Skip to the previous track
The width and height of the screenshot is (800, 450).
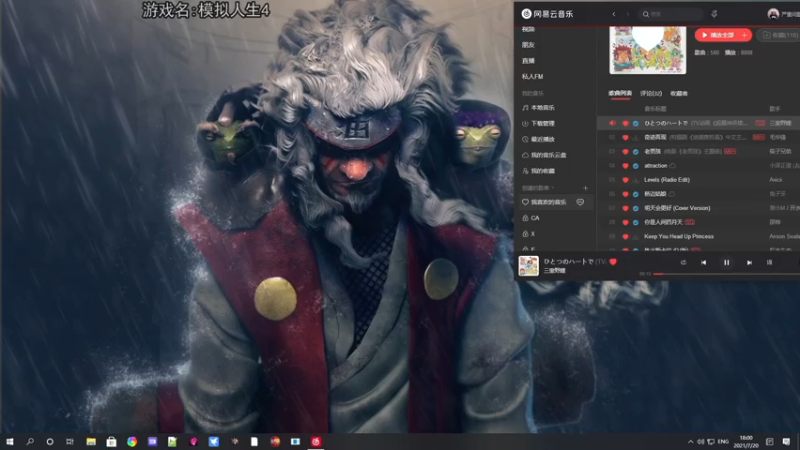click(x=704, y=262)
